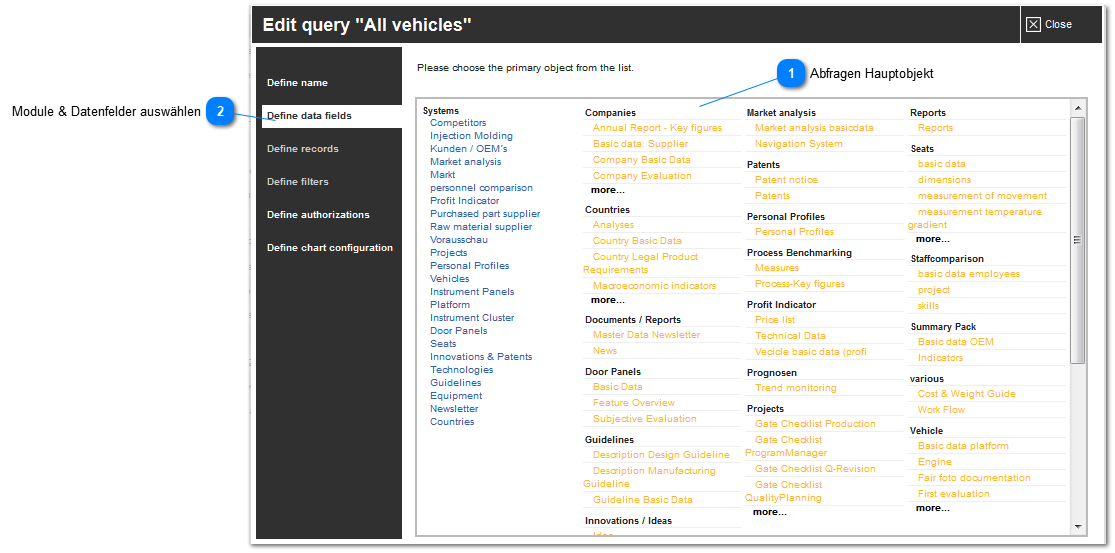This screenshot has height=553, width=1115.
Task: Open Instrument Panels system
Action: tap(472, 291)
